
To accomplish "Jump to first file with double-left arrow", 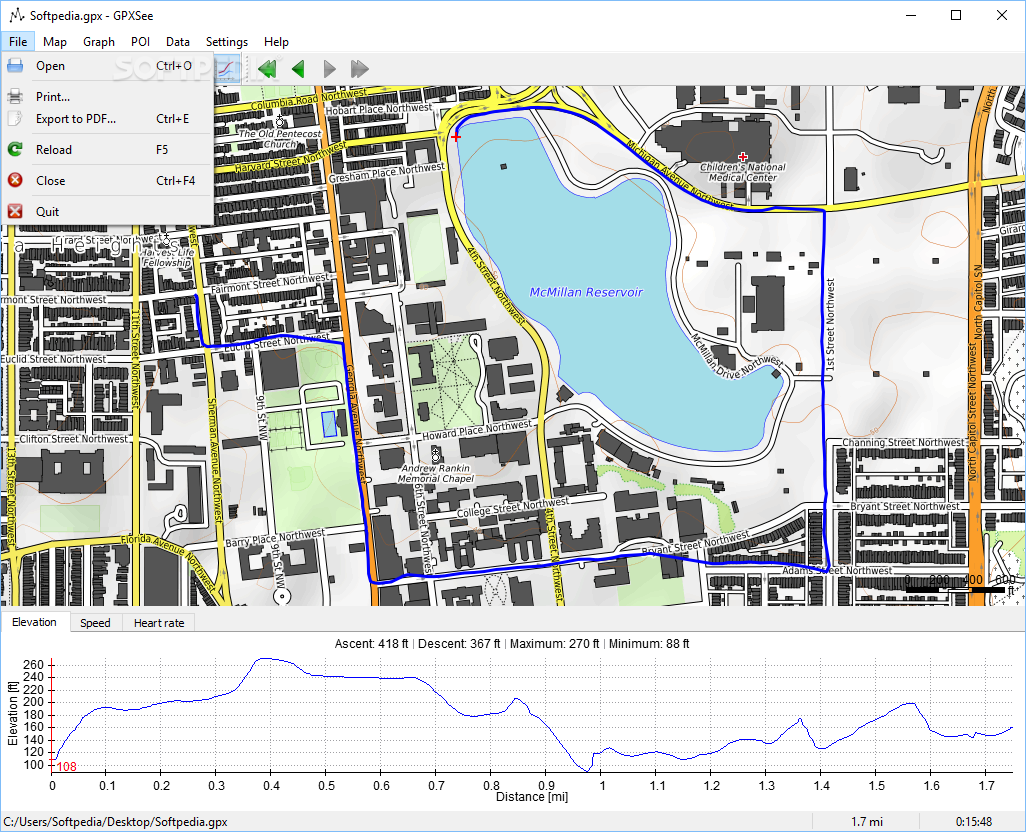I will [x=267, y=69].
